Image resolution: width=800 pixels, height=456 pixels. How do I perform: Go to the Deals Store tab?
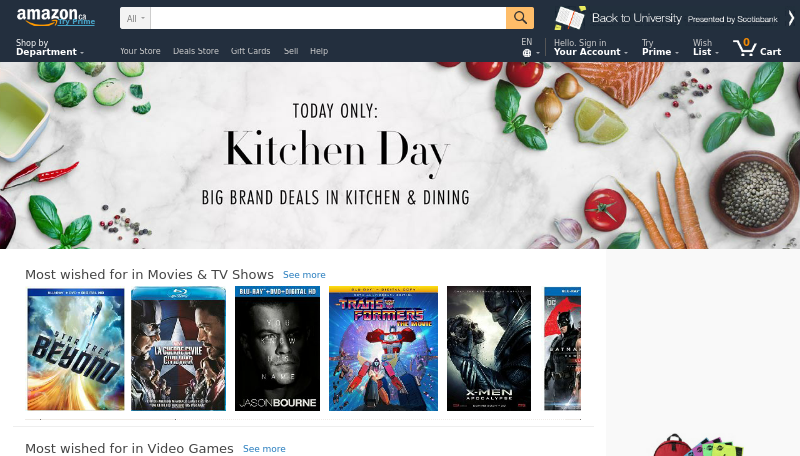(195, 51)
